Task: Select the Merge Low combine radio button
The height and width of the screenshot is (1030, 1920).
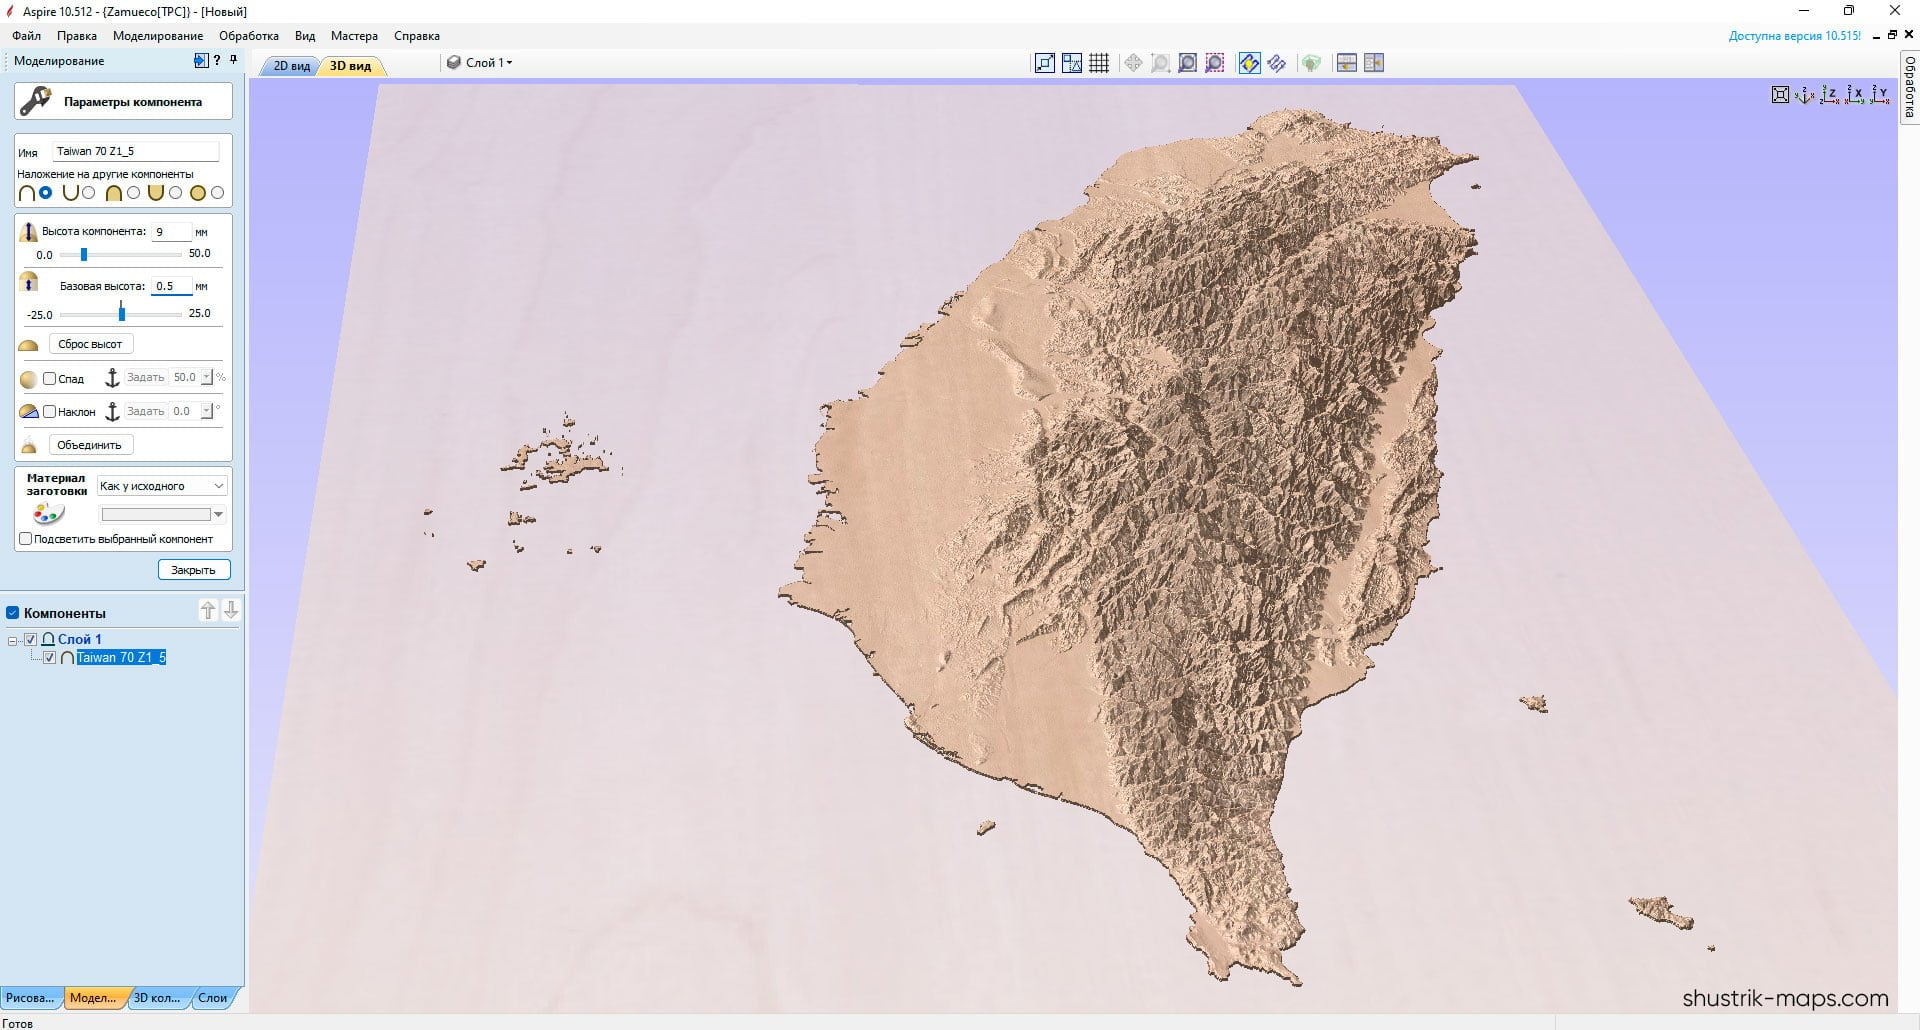Action: [x=176, y=193]
